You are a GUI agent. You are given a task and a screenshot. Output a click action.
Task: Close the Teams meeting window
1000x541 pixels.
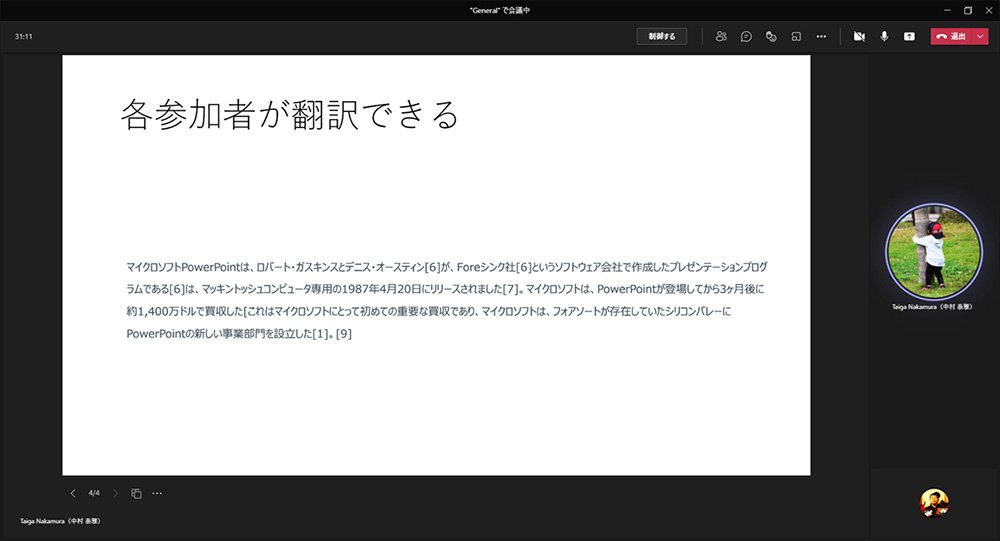tap(989, 10)
